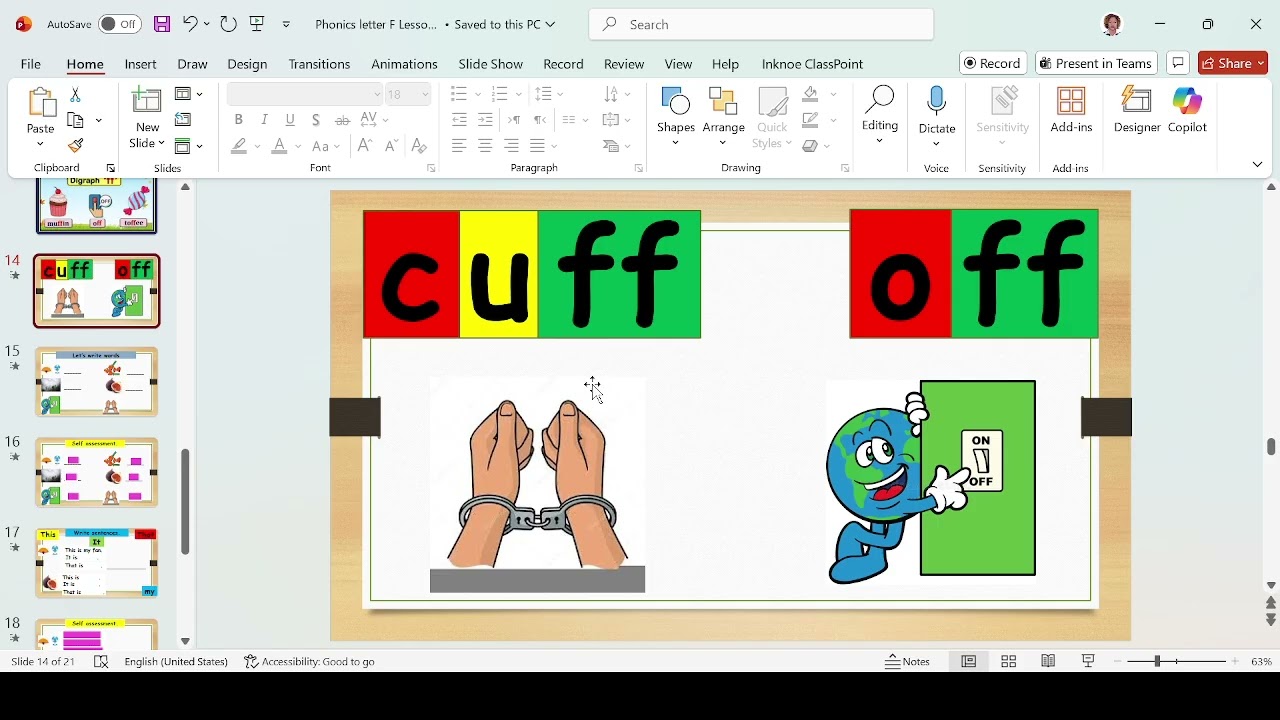Image resolution: width=1280 pixels, height=720 pixels.
Task: Align text left
Action: tap(459, 146)
